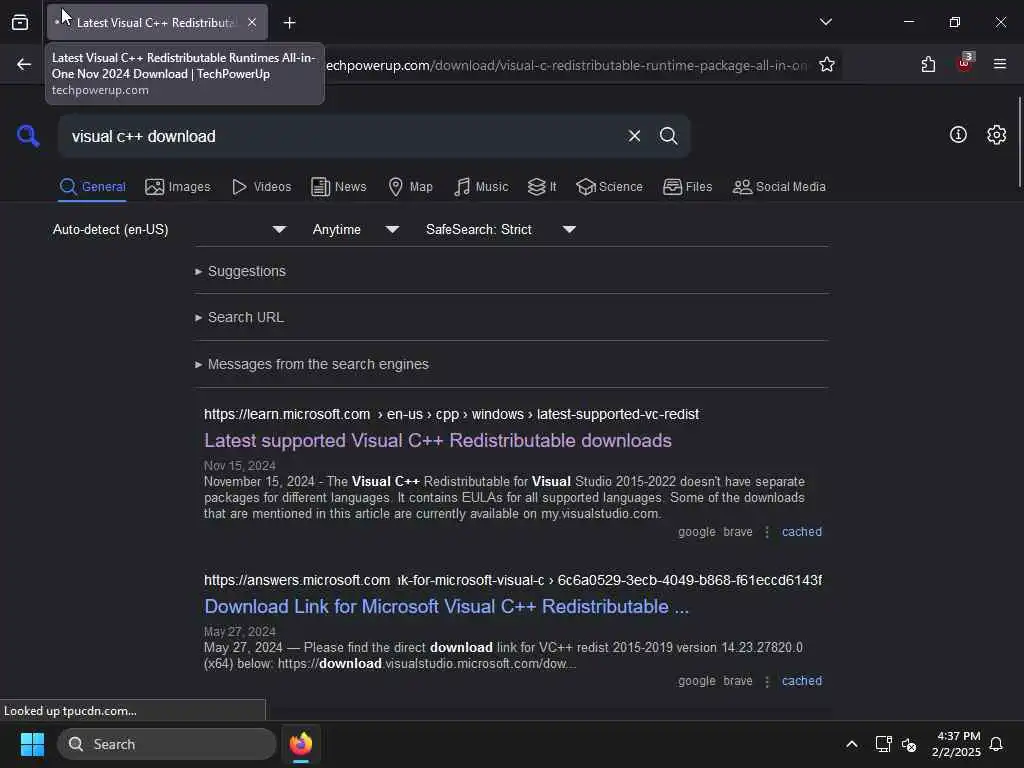
Task: Focus the visual c++ download search field
Action: (346, 136)
